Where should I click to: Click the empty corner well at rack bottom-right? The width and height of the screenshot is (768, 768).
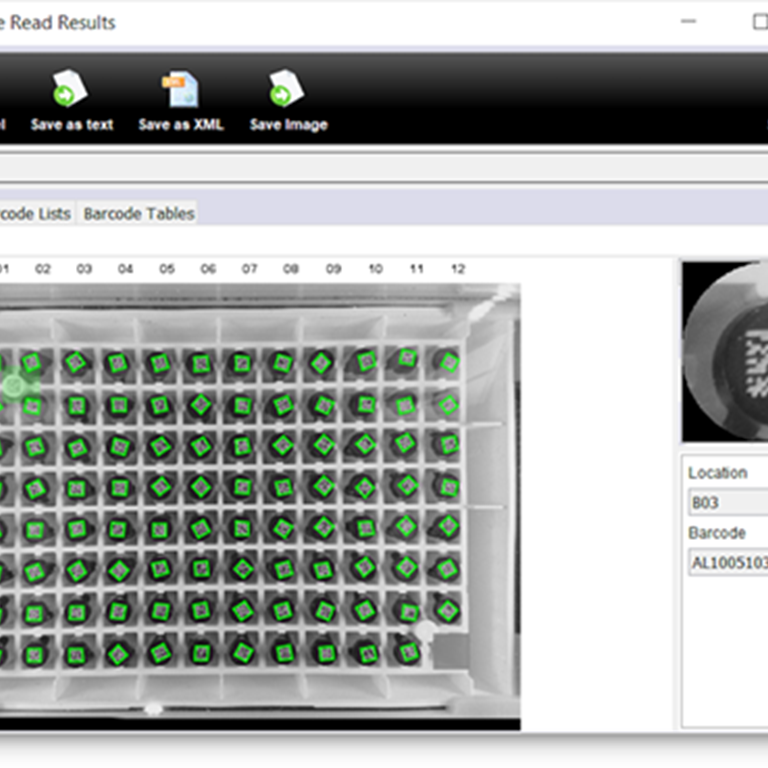(x=447, y=652)
